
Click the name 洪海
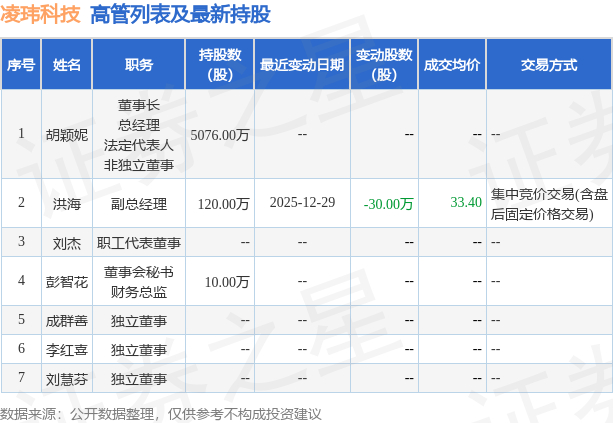tap(67, 203)
